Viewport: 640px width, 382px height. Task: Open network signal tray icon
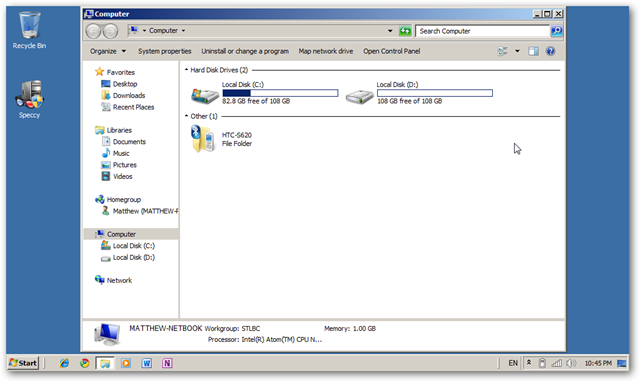coord(556,363)
